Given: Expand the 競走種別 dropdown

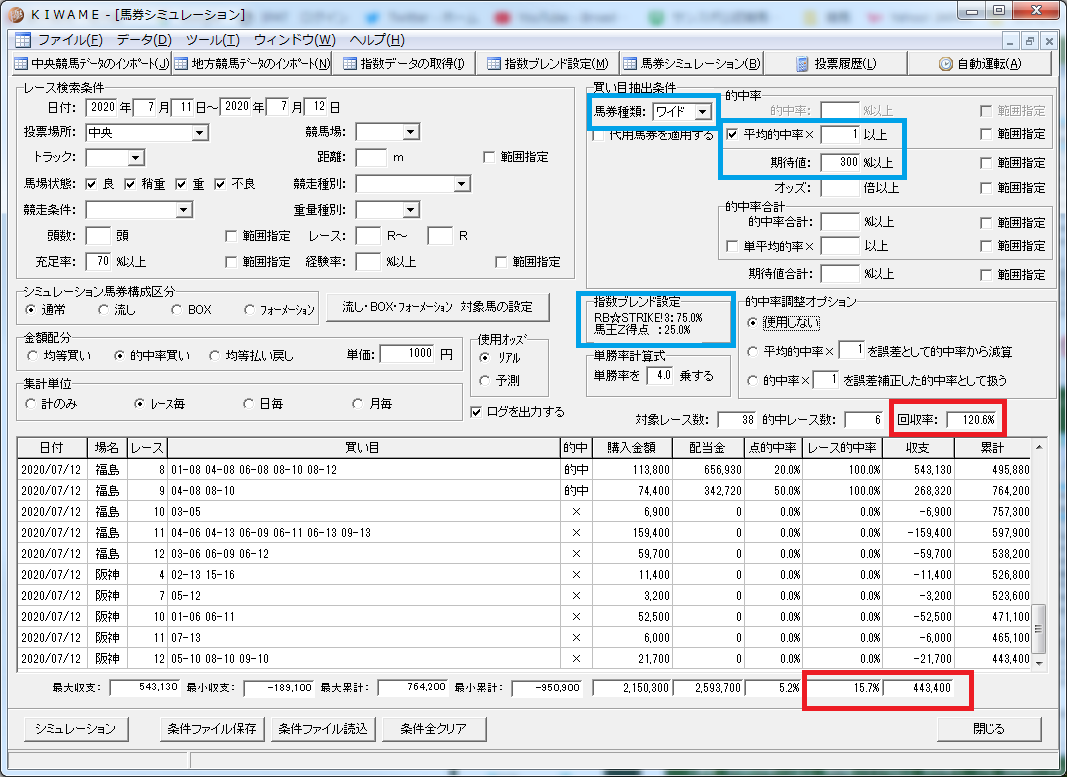Looking at the screenshot, I should pyautogui.click(x=461, y=184).
